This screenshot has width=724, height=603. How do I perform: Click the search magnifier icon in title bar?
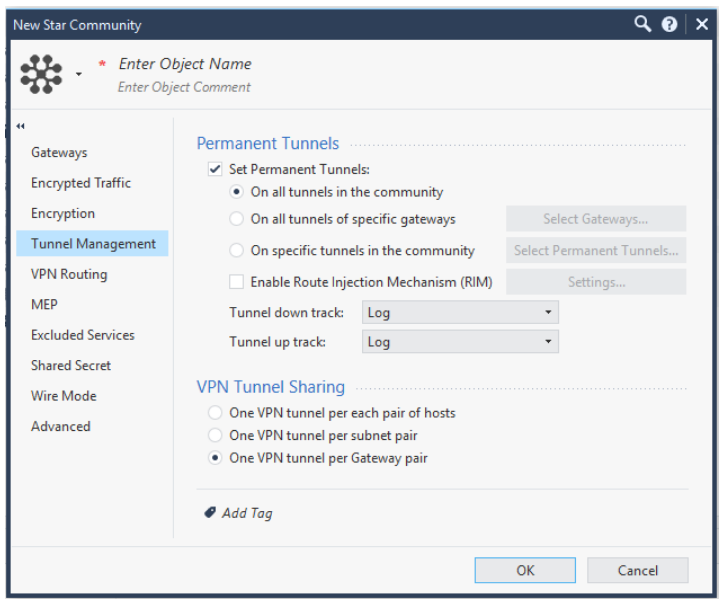[x=642, y=24]
